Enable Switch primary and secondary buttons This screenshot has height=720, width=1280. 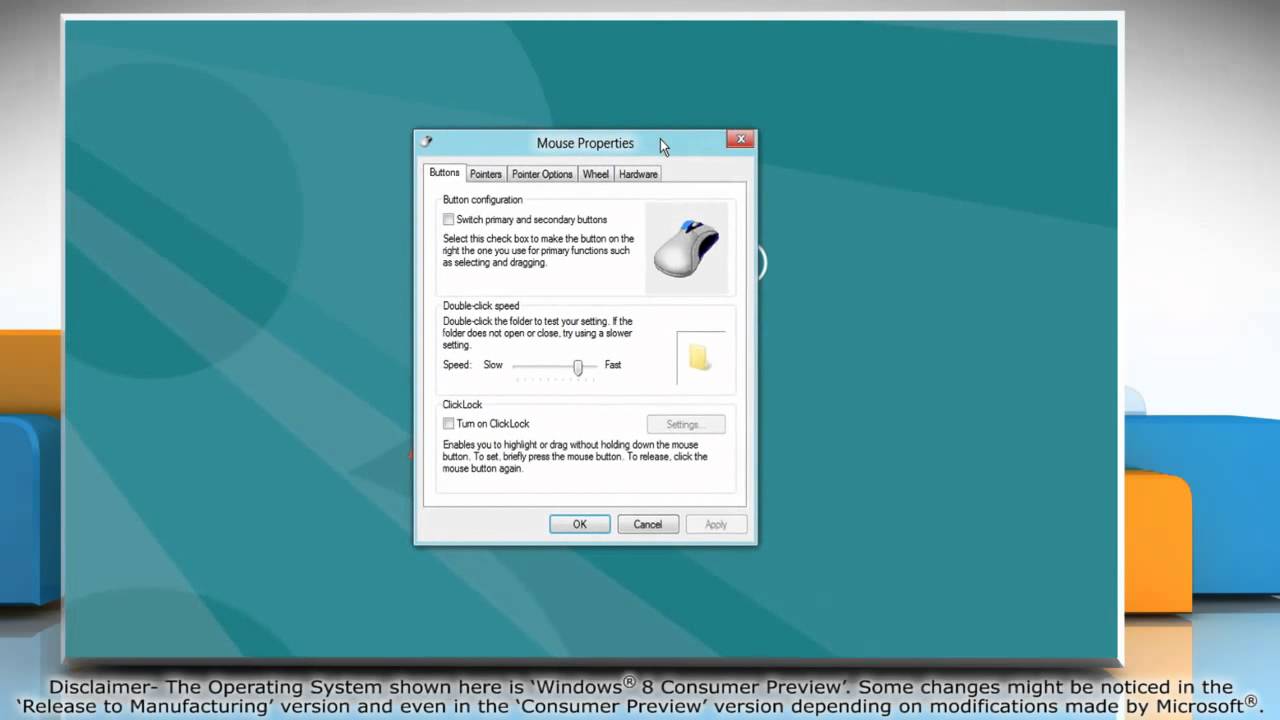(449, 220)
